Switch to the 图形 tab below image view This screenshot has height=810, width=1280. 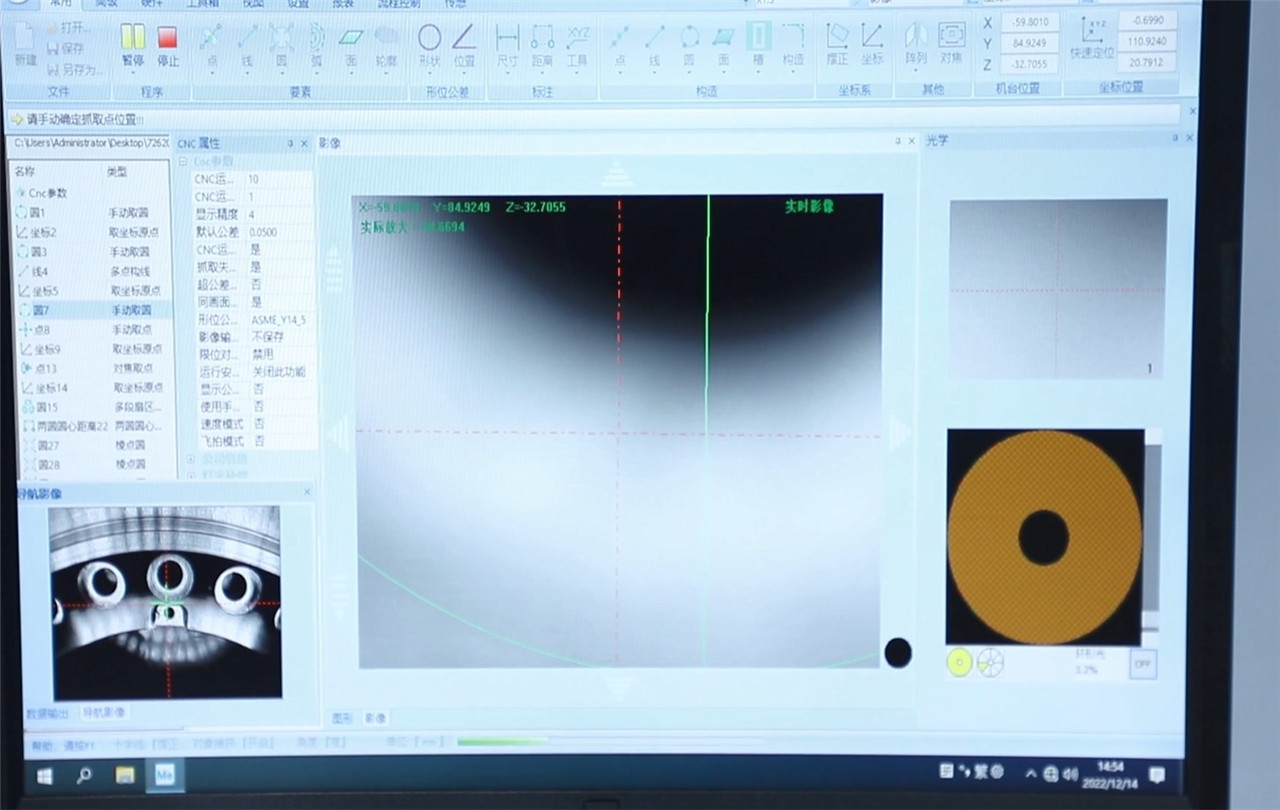pyautogui.click(x=342, y=717)
